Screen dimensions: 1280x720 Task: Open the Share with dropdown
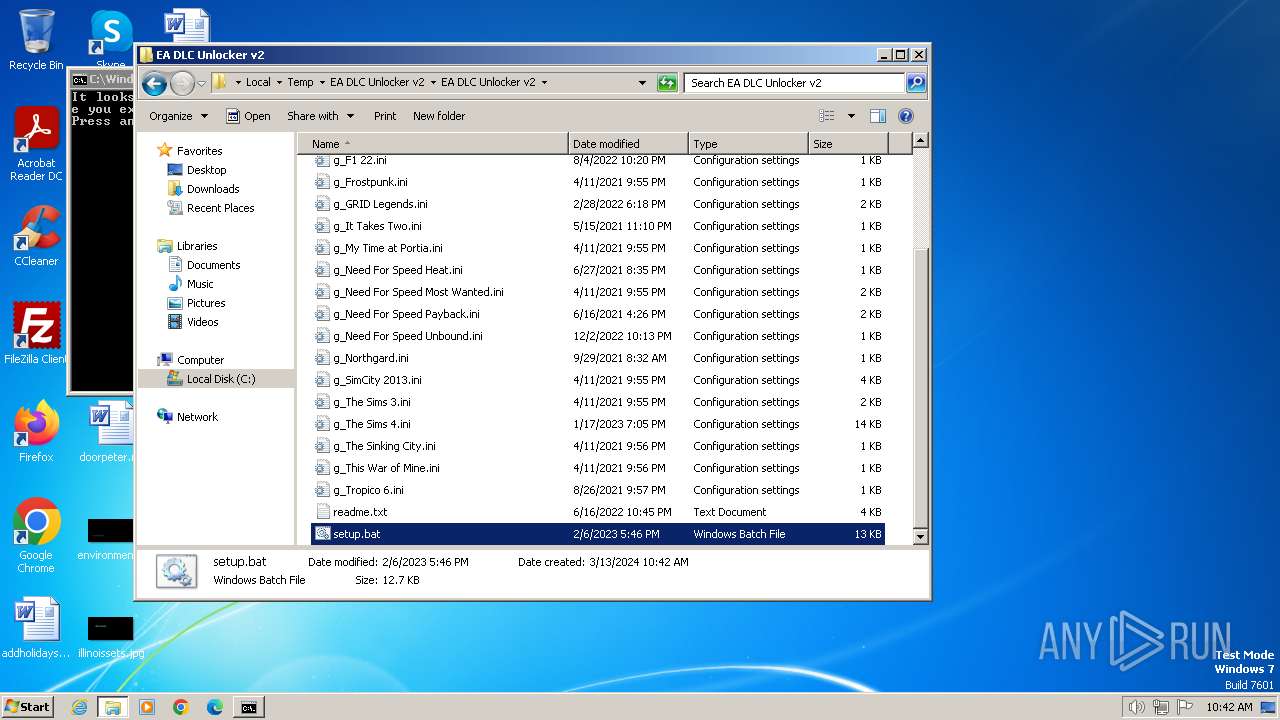coord(320,116)
